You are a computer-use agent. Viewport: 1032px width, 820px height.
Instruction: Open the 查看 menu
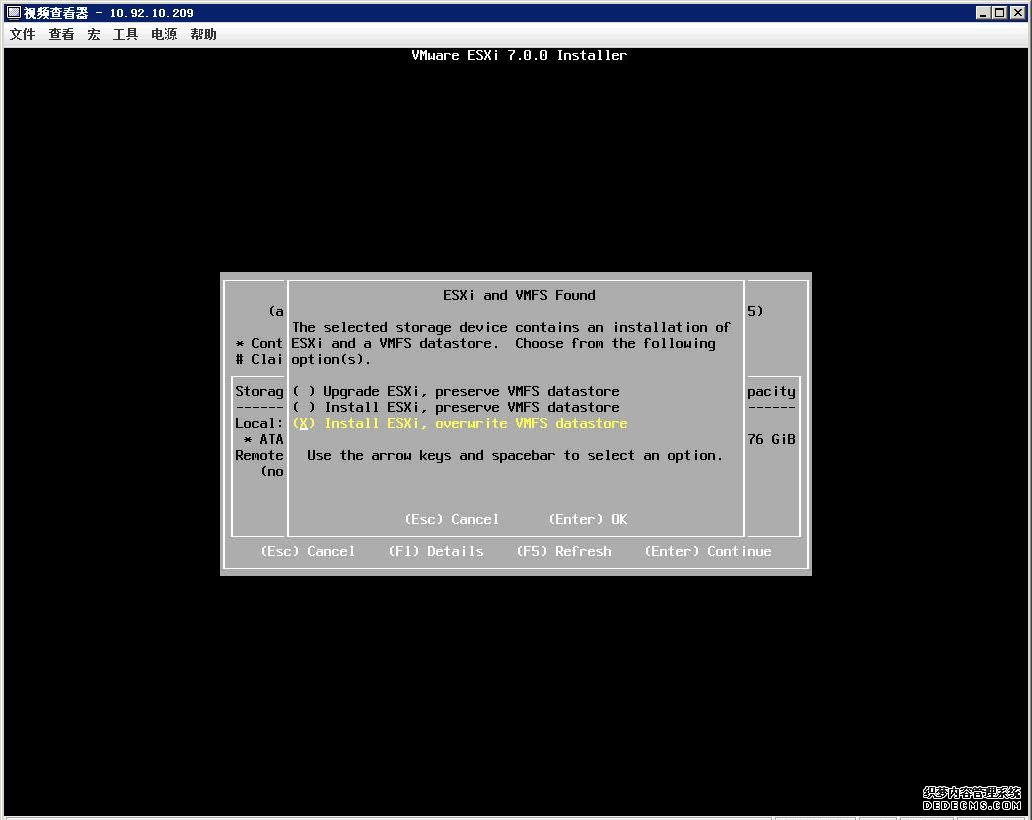pos(61,34)
